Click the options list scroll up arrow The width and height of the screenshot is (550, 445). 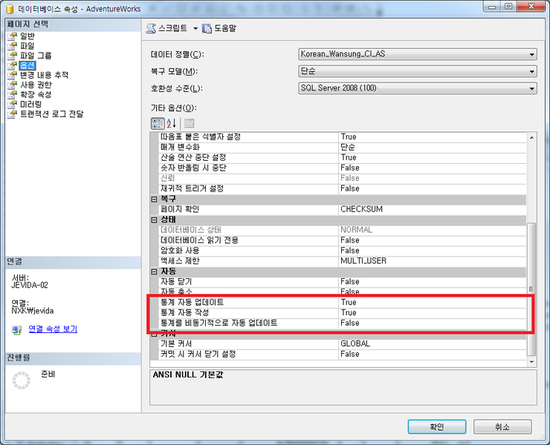coord(532,137)
